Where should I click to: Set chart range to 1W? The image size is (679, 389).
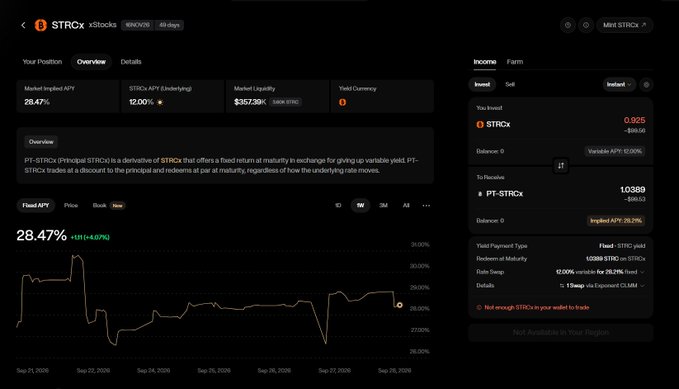pyautogui.click(x=360, y=205)
